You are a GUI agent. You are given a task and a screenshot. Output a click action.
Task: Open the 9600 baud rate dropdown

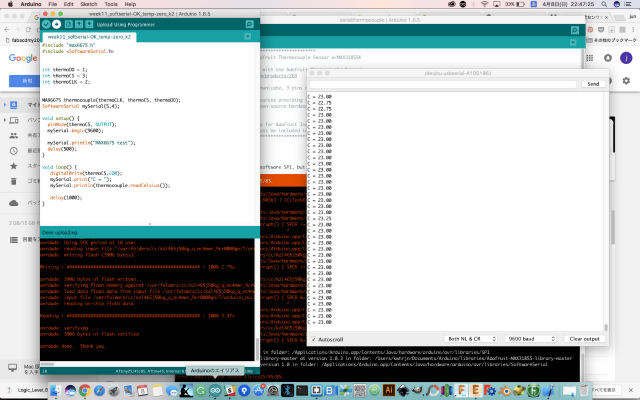tap(530, 339)
